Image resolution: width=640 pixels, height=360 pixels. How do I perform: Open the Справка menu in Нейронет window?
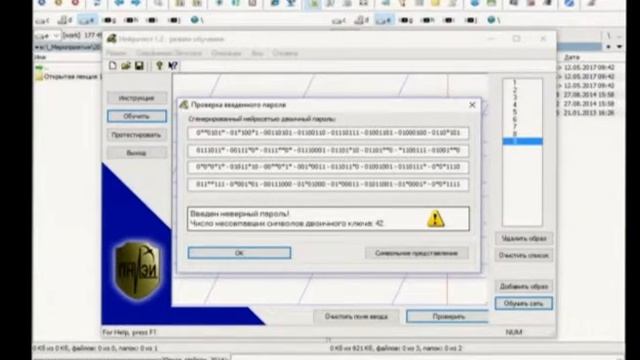click(285, 53)
